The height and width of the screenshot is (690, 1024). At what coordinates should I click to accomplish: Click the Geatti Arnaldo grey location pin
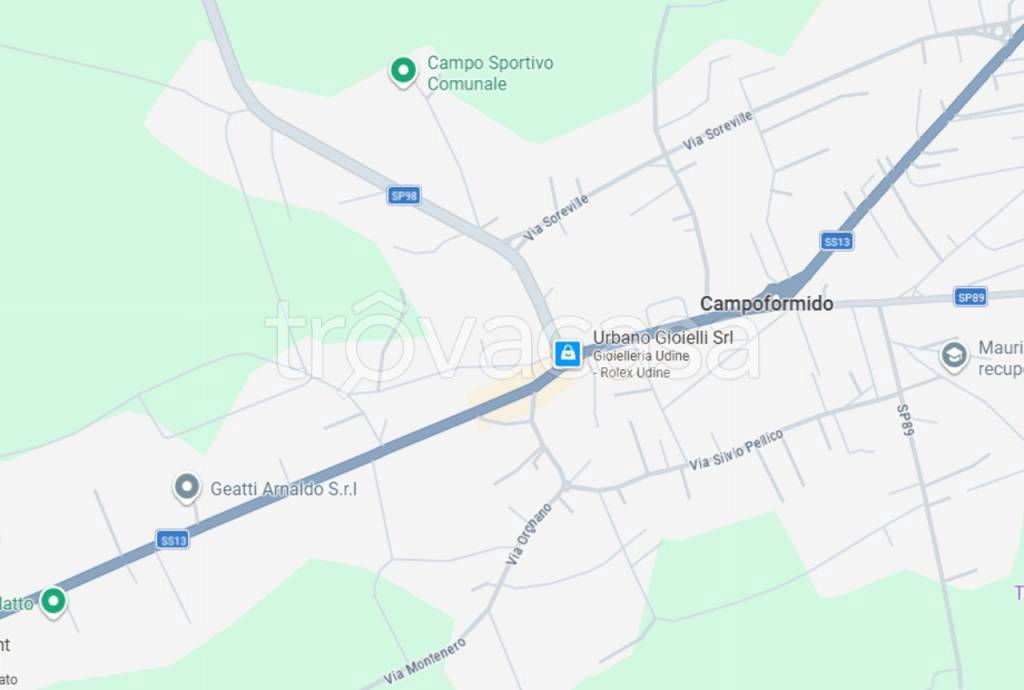[187, 488]
